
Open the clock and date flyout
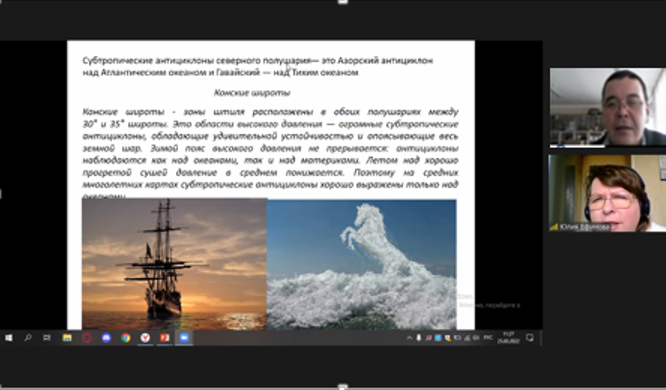click(508, 338)
